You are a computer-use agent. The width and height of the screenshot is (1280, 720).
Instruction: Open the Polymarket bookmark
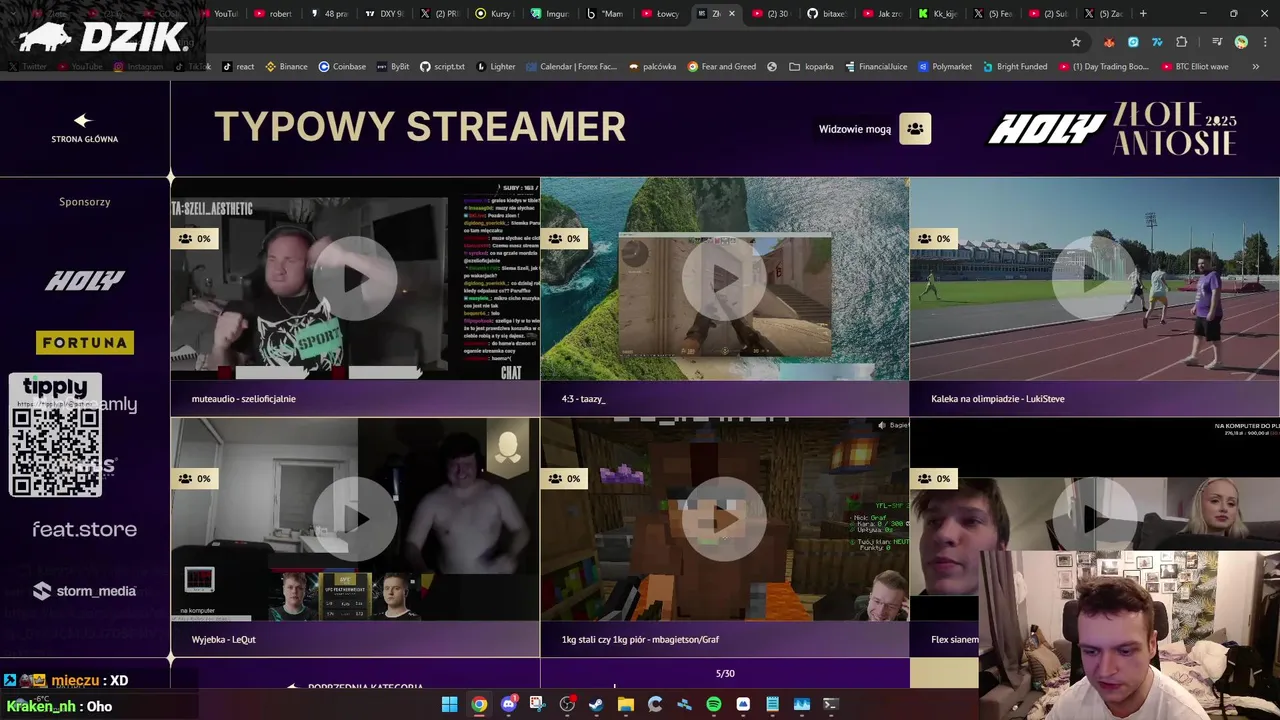pos(944,66)
